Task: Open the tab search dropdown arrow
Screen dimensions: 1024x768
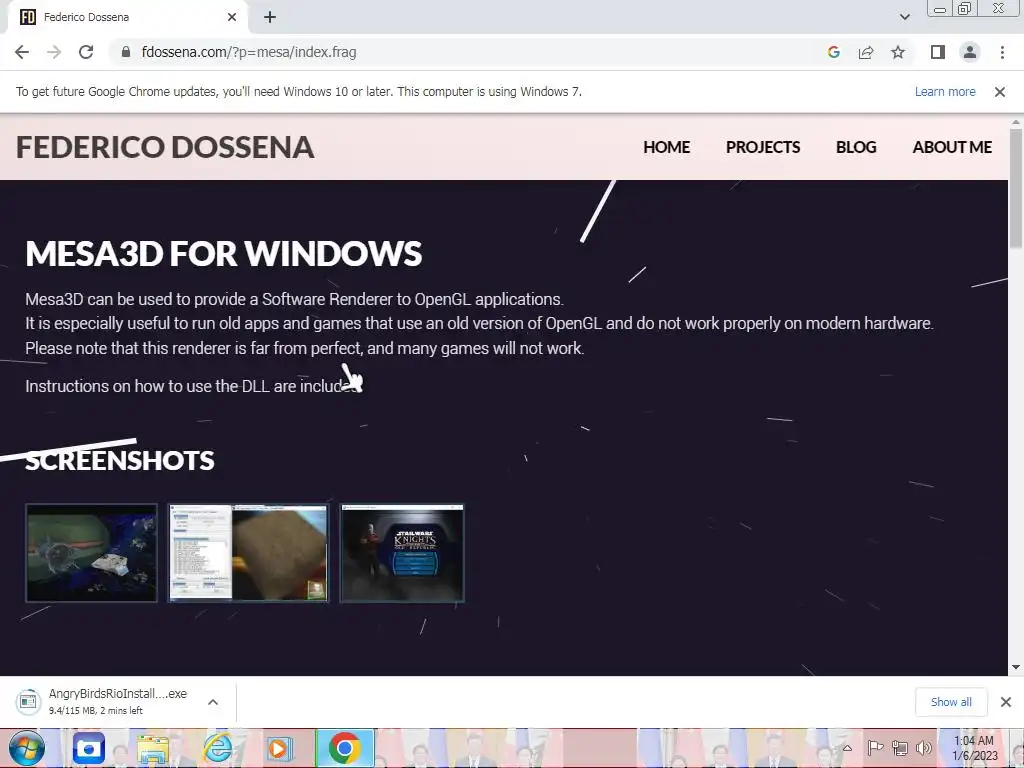Action: [904, 17]
